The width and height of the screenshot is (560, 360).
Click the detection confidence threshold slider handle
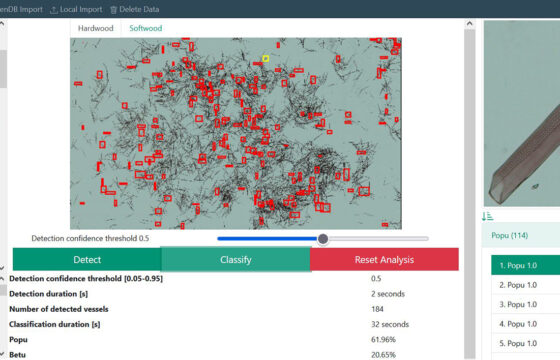tap(323, 239)
